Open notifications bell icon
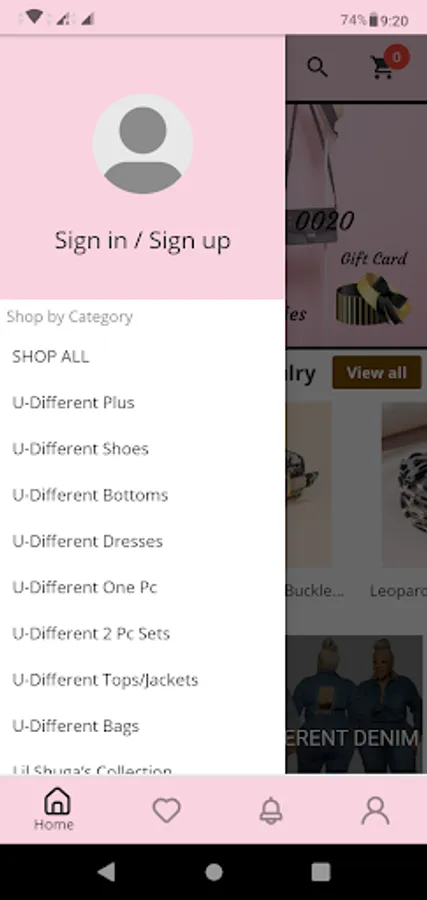The image size is (427, 900). tap(271, 810)
